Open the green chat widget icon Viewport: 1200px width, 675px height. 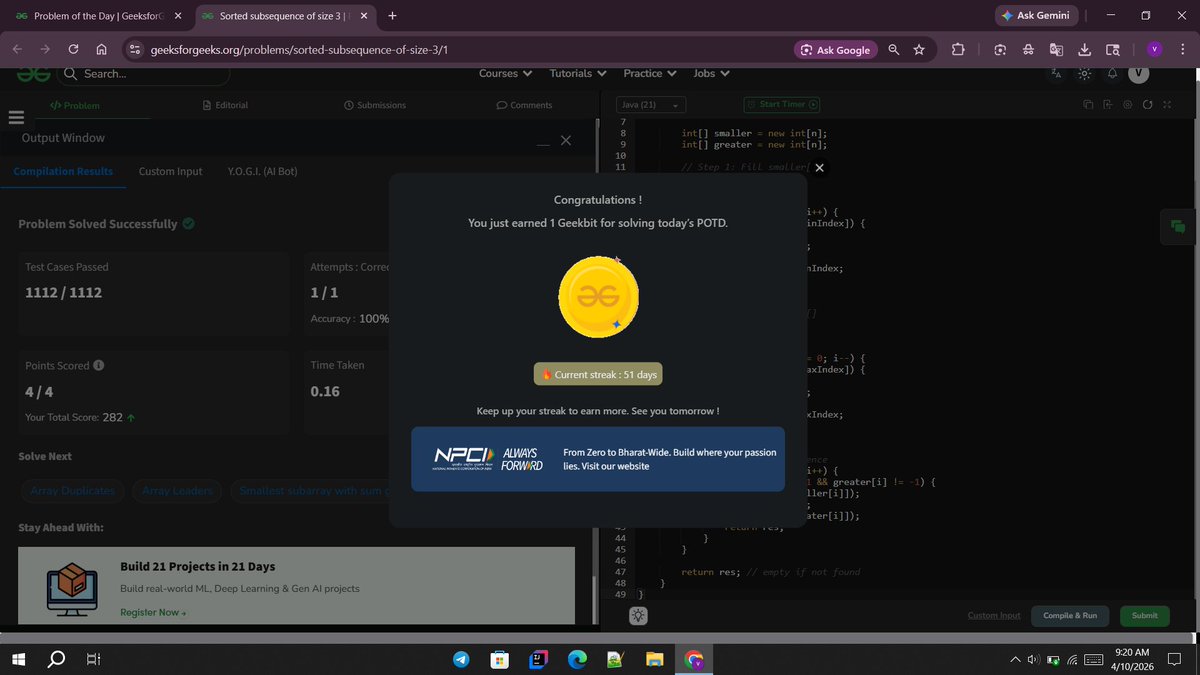1178,226
